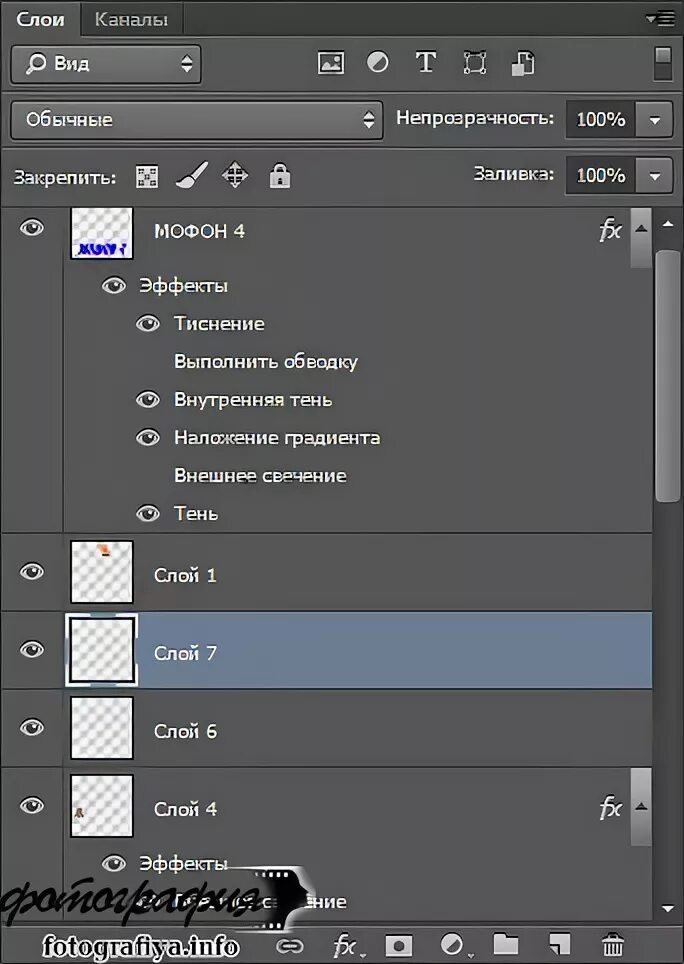Add a layer mask from bottom bar
The height and width of the screenshot is (964, 684).
[400, 944]
